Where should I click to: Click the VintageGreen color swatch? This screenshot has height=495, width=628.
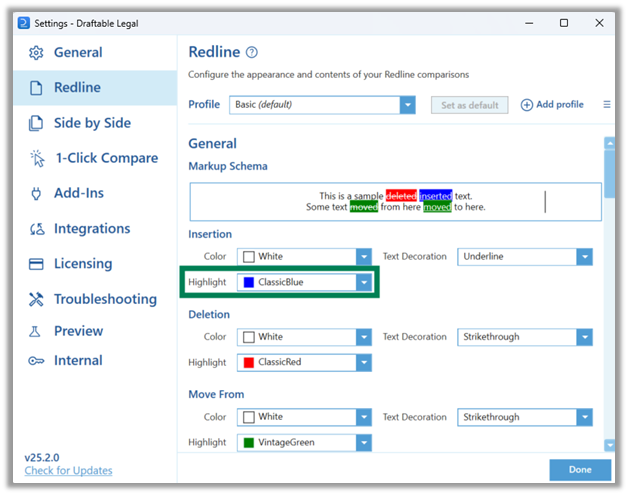coord(249,443)
